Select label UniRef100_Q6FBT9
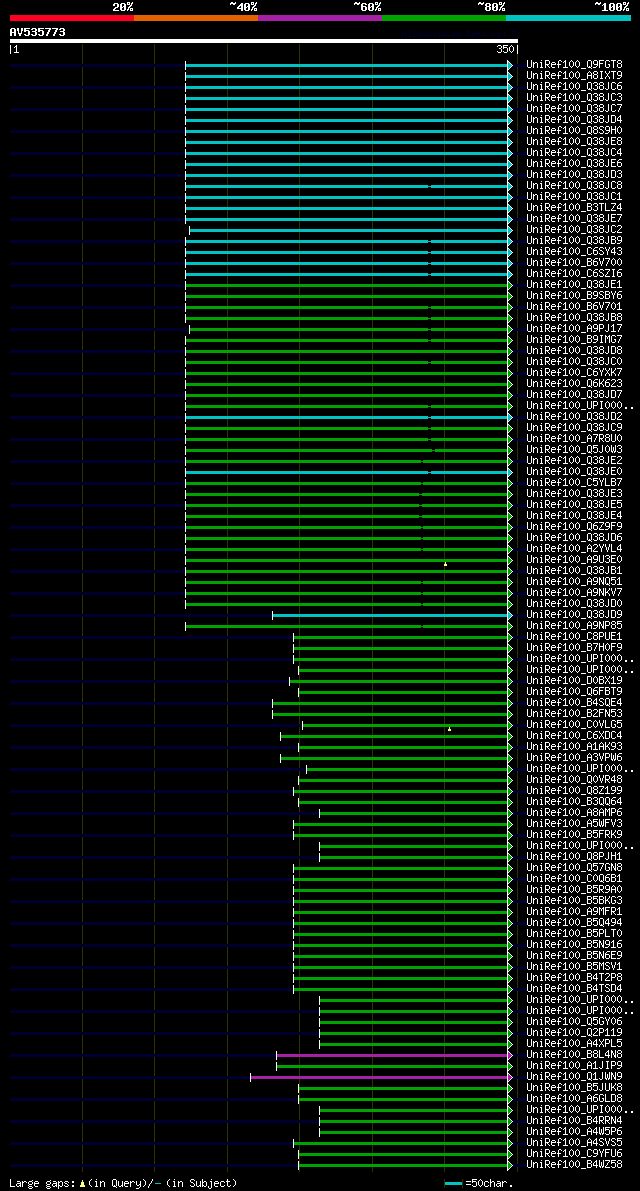This screenshot has width=640, height=1191. pyautogui.click(x=574, y=692)
